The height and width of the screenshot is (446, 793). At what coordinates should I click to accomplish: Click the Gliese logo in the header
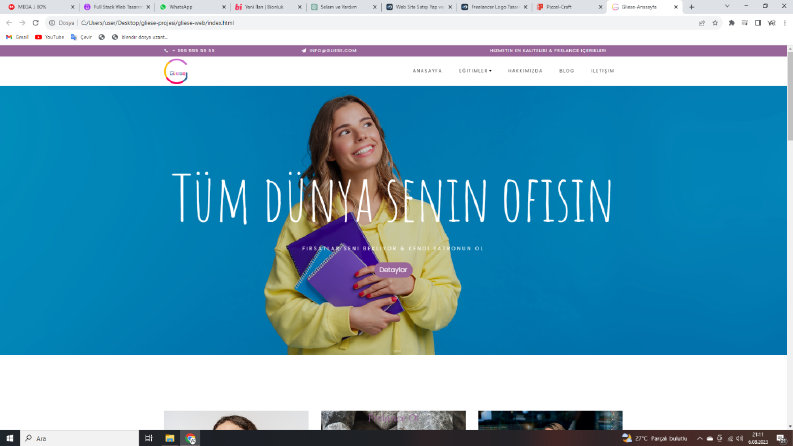point(176,71)
